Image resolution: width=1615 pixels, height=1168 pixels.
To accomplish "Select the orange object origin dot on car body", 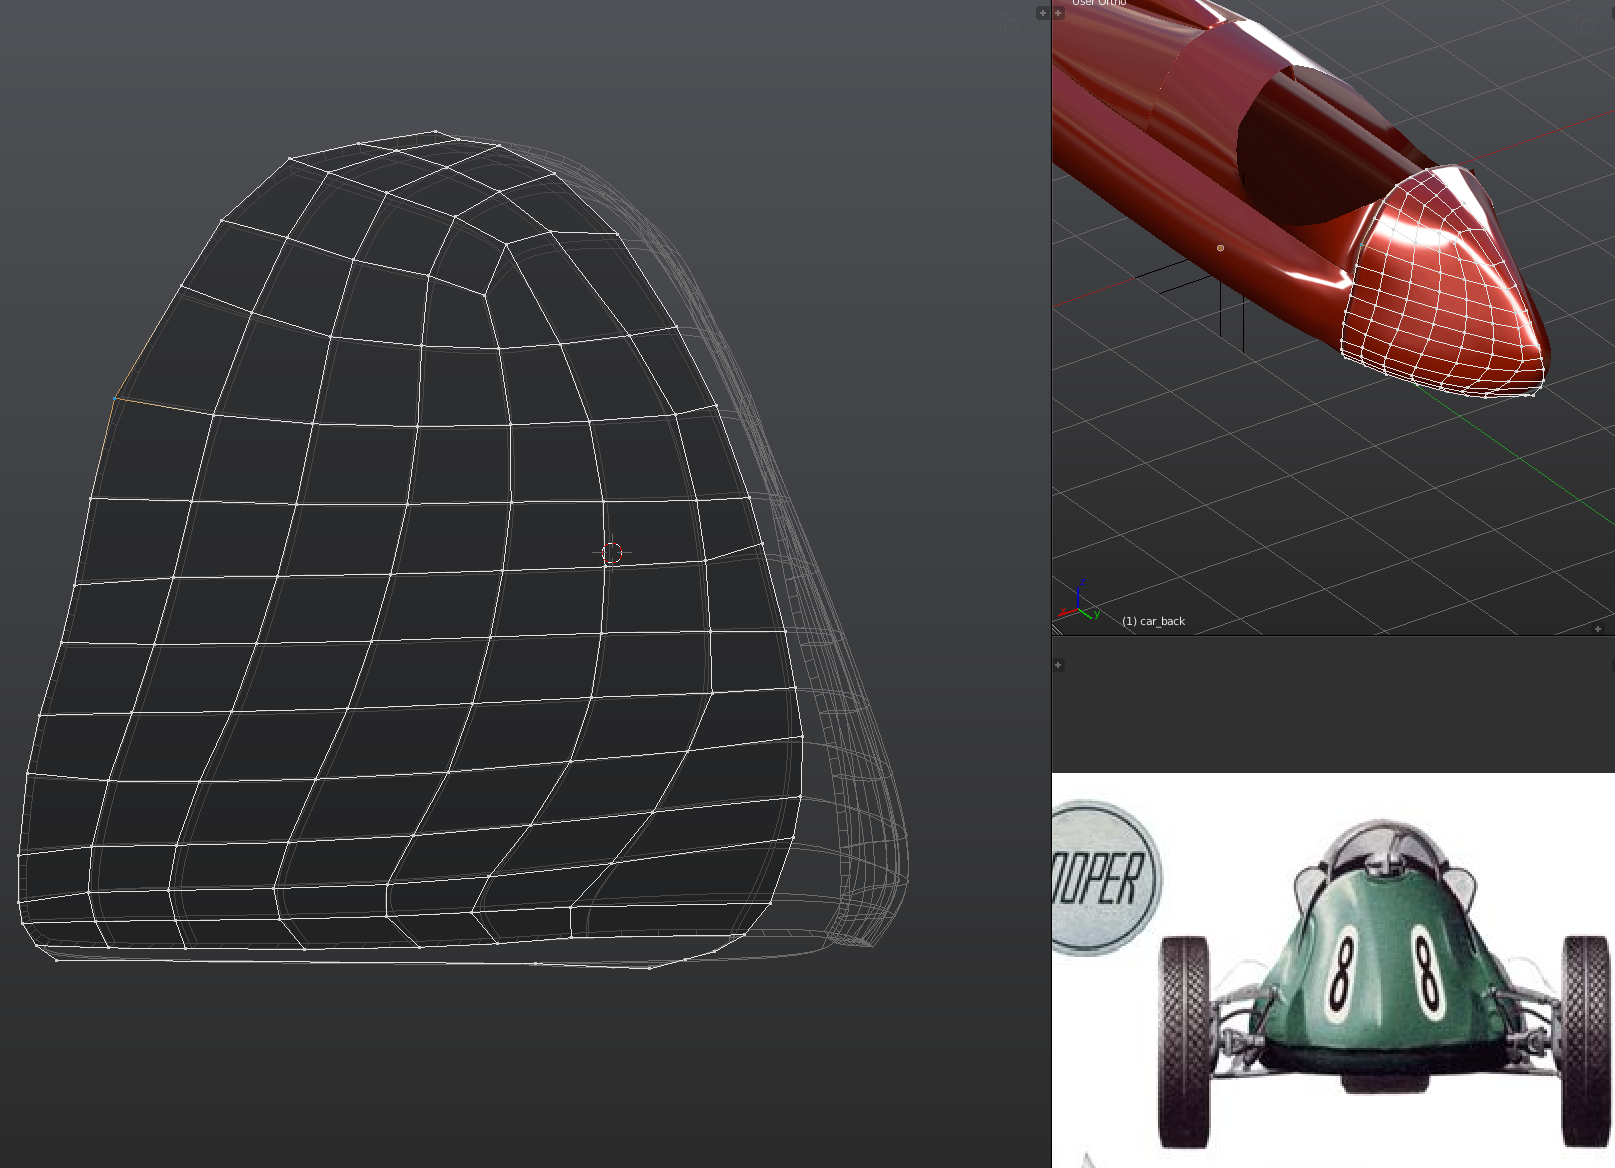I will click(x=1220, y=248).
